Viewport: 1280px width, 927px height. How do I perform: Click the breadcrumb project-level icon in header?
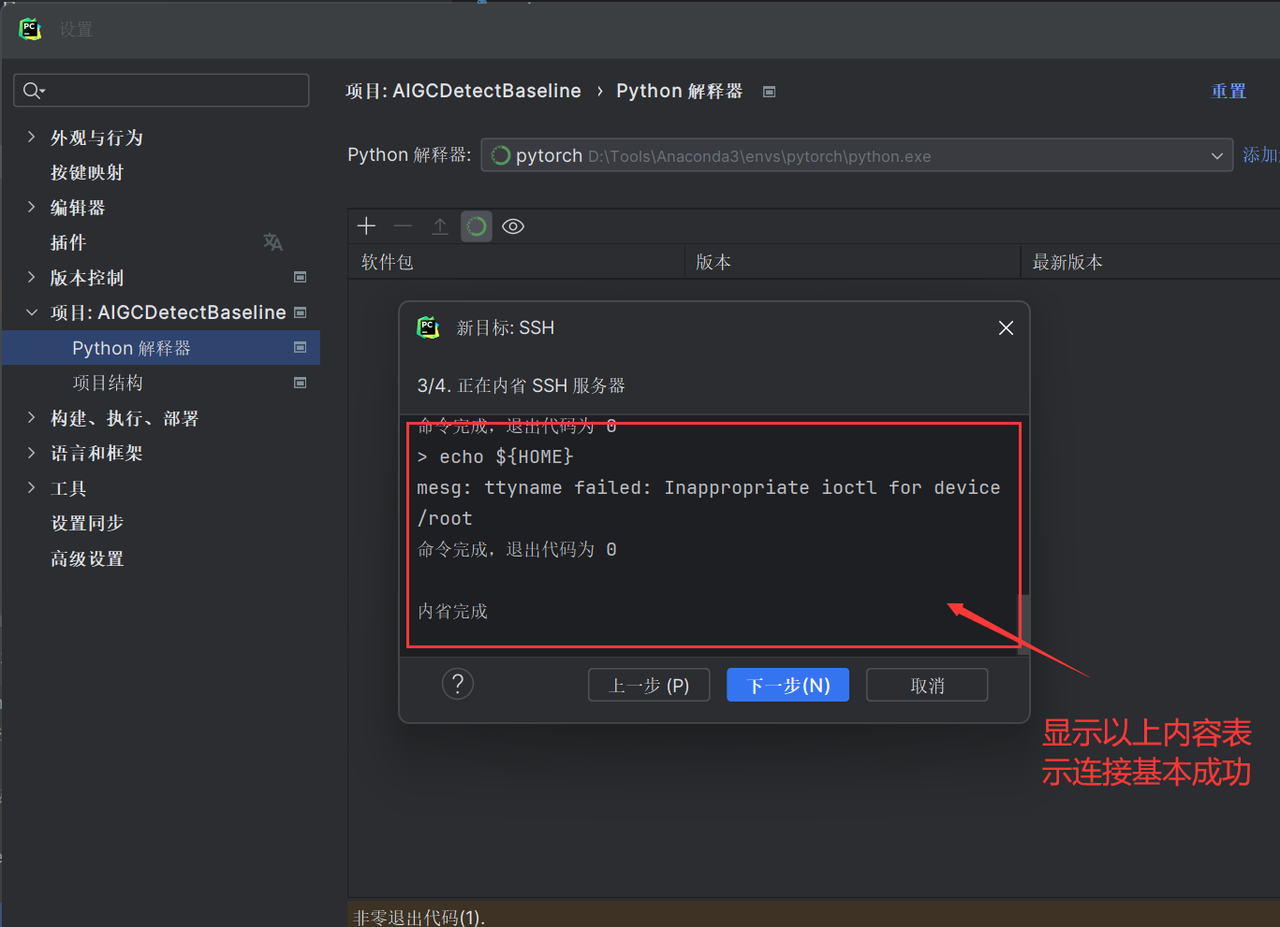(769, 91)
